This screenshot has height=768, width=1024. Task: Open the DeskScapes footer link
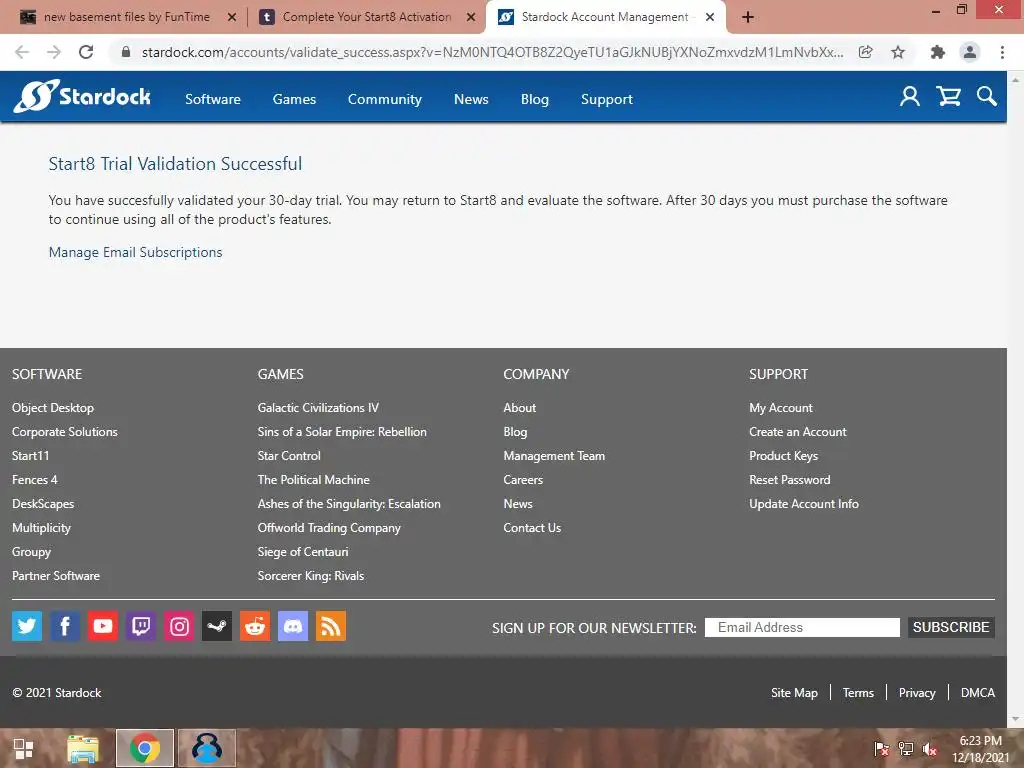(43, 504)
